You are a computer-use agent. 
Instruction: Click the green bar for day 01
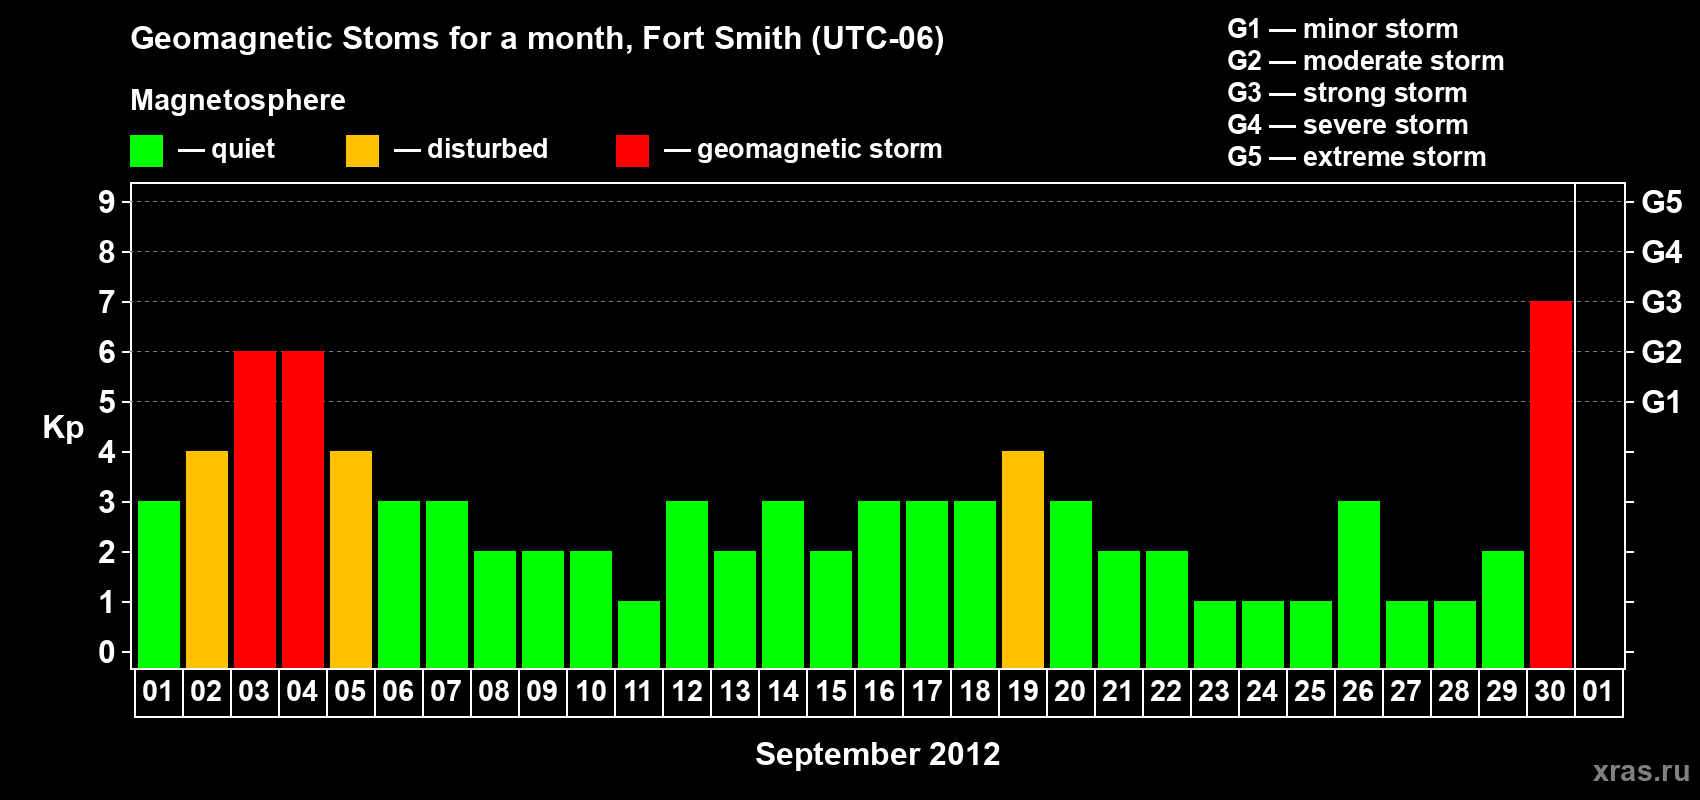(159, 584)
